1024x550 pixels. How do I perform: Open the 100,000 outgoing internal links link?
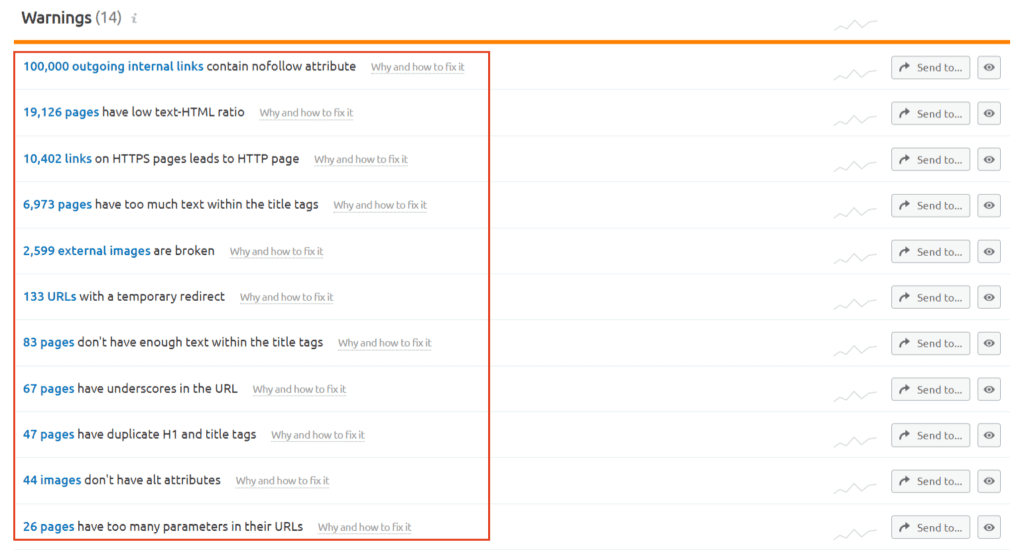113,67
